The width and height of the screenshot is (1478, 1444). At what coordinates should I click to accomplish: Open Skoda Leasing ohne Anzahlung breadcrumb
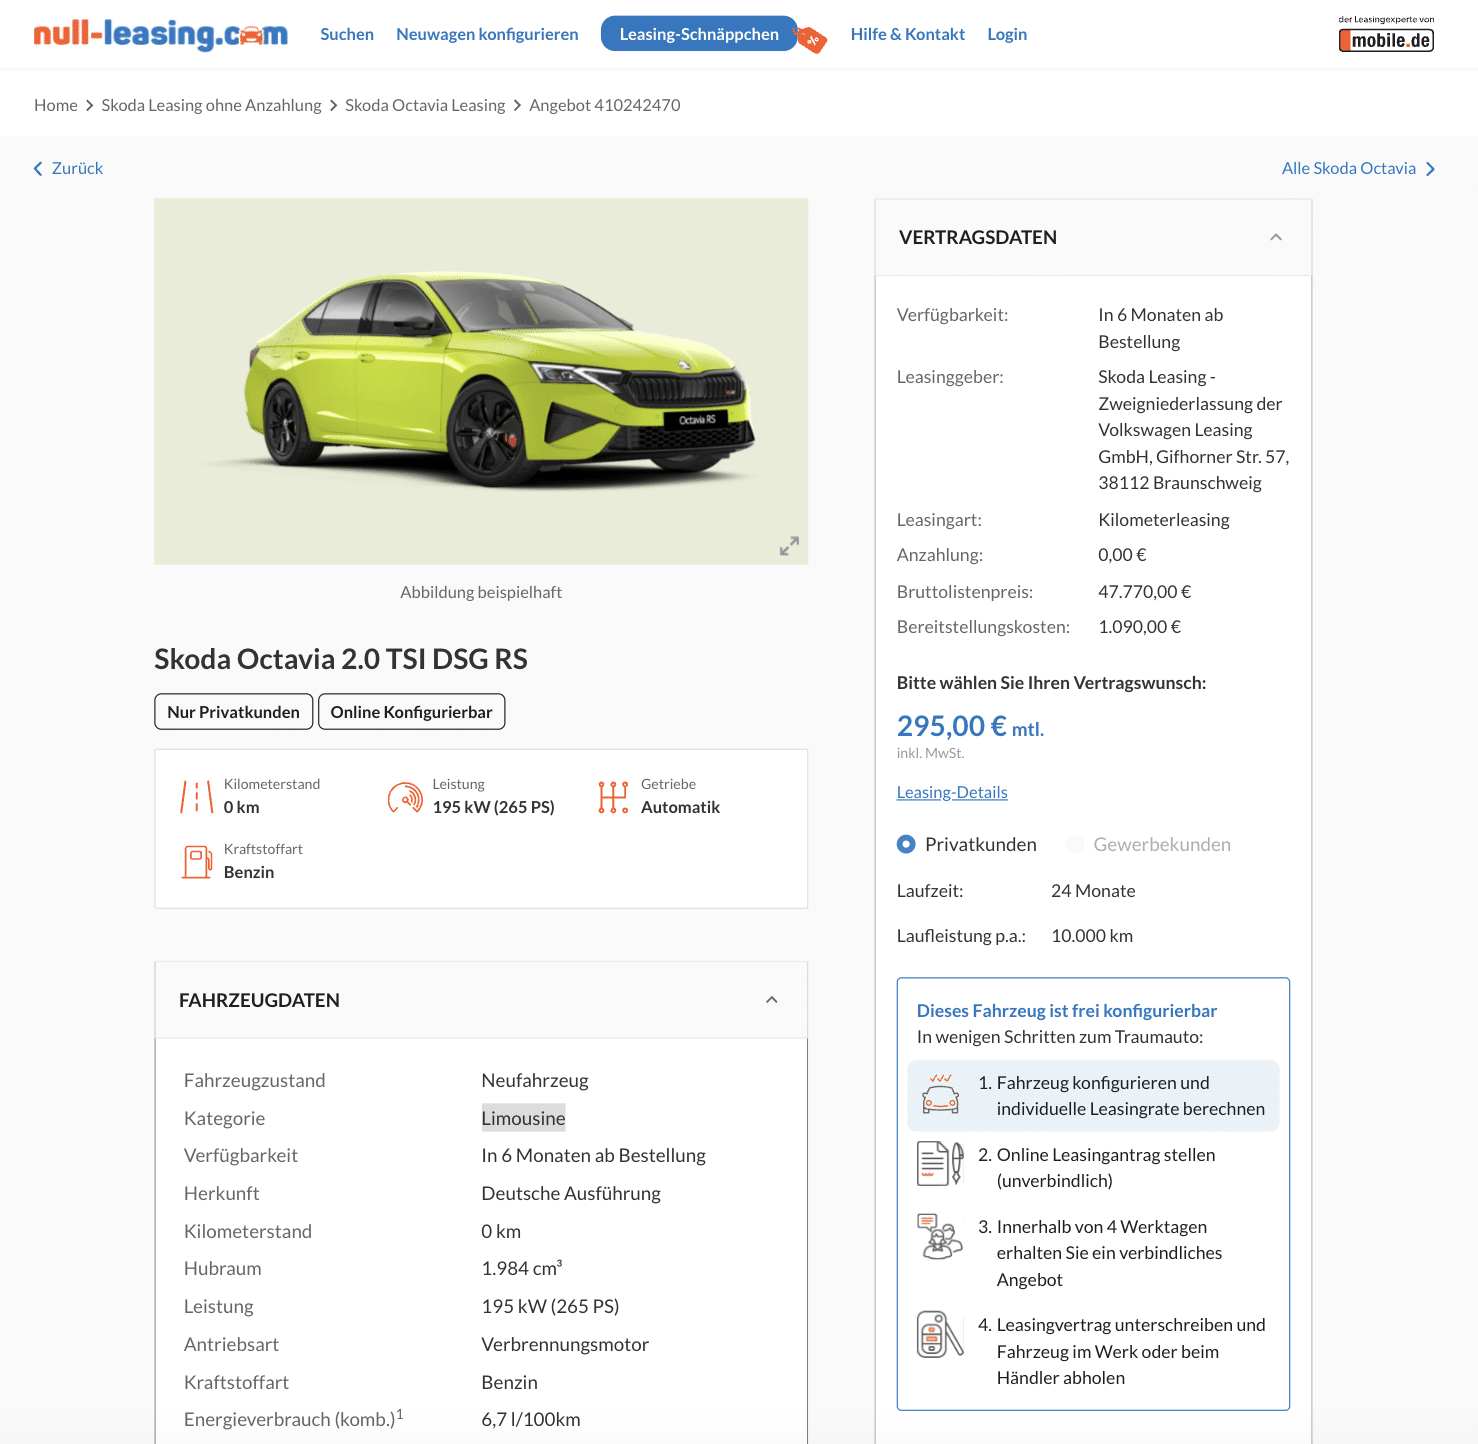point(211,105)
